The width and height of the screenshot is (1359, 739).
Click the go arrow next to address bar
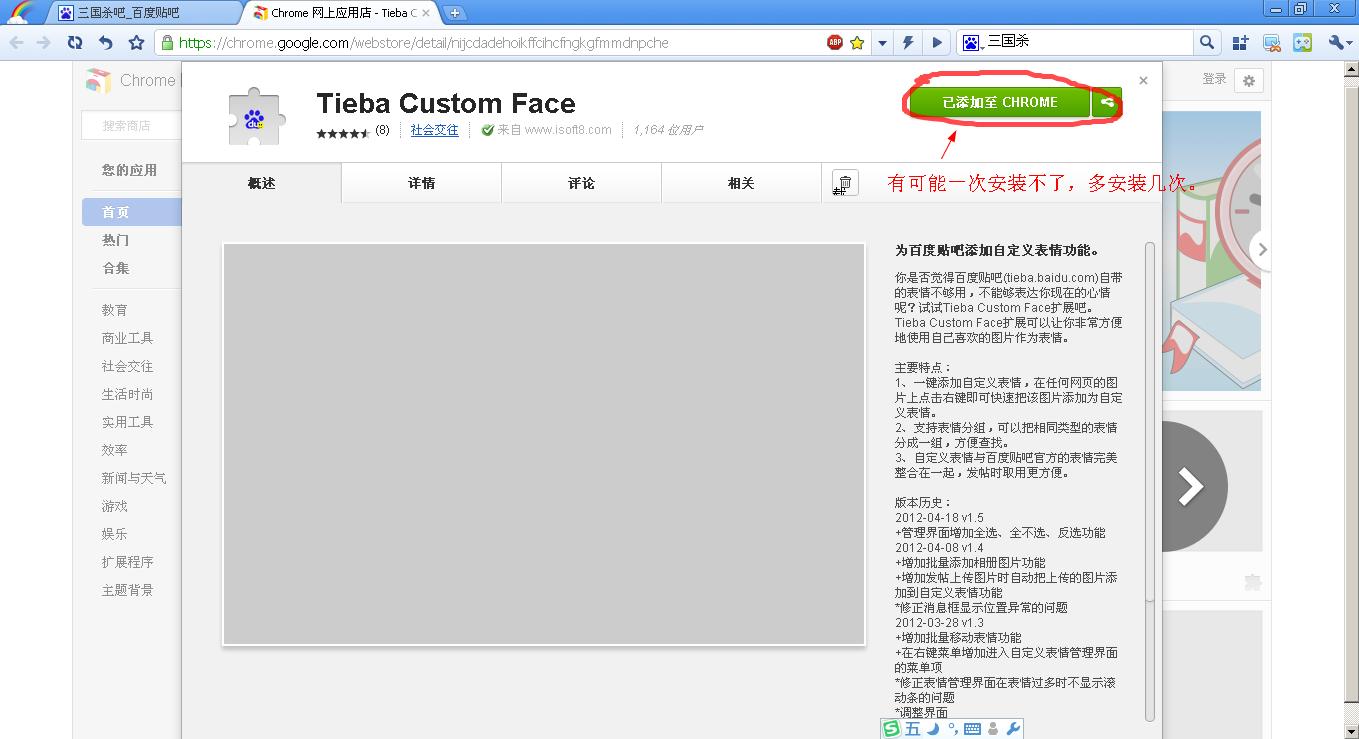click(x=937, y=42)
